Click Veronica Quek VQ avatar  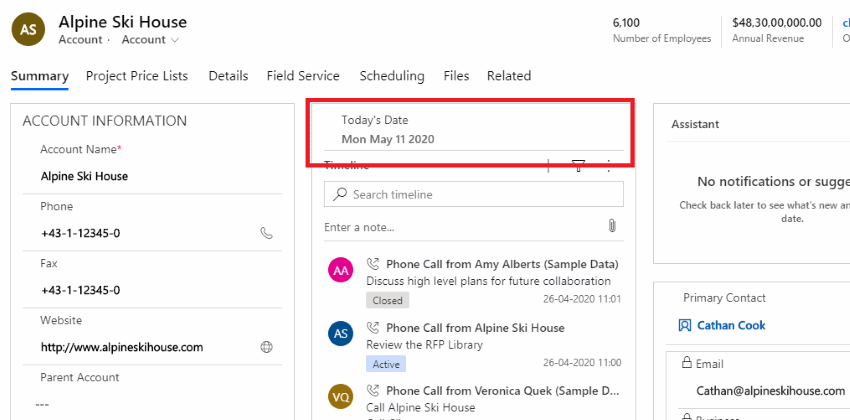click(x=341, y=396)
